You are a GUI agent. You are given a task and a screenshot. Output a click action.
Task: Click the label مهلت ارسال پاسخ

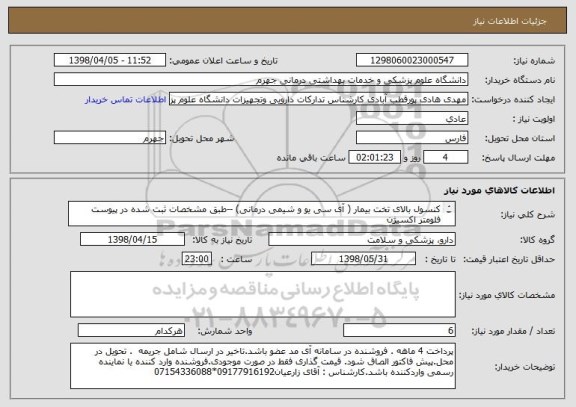pos(518,158)
